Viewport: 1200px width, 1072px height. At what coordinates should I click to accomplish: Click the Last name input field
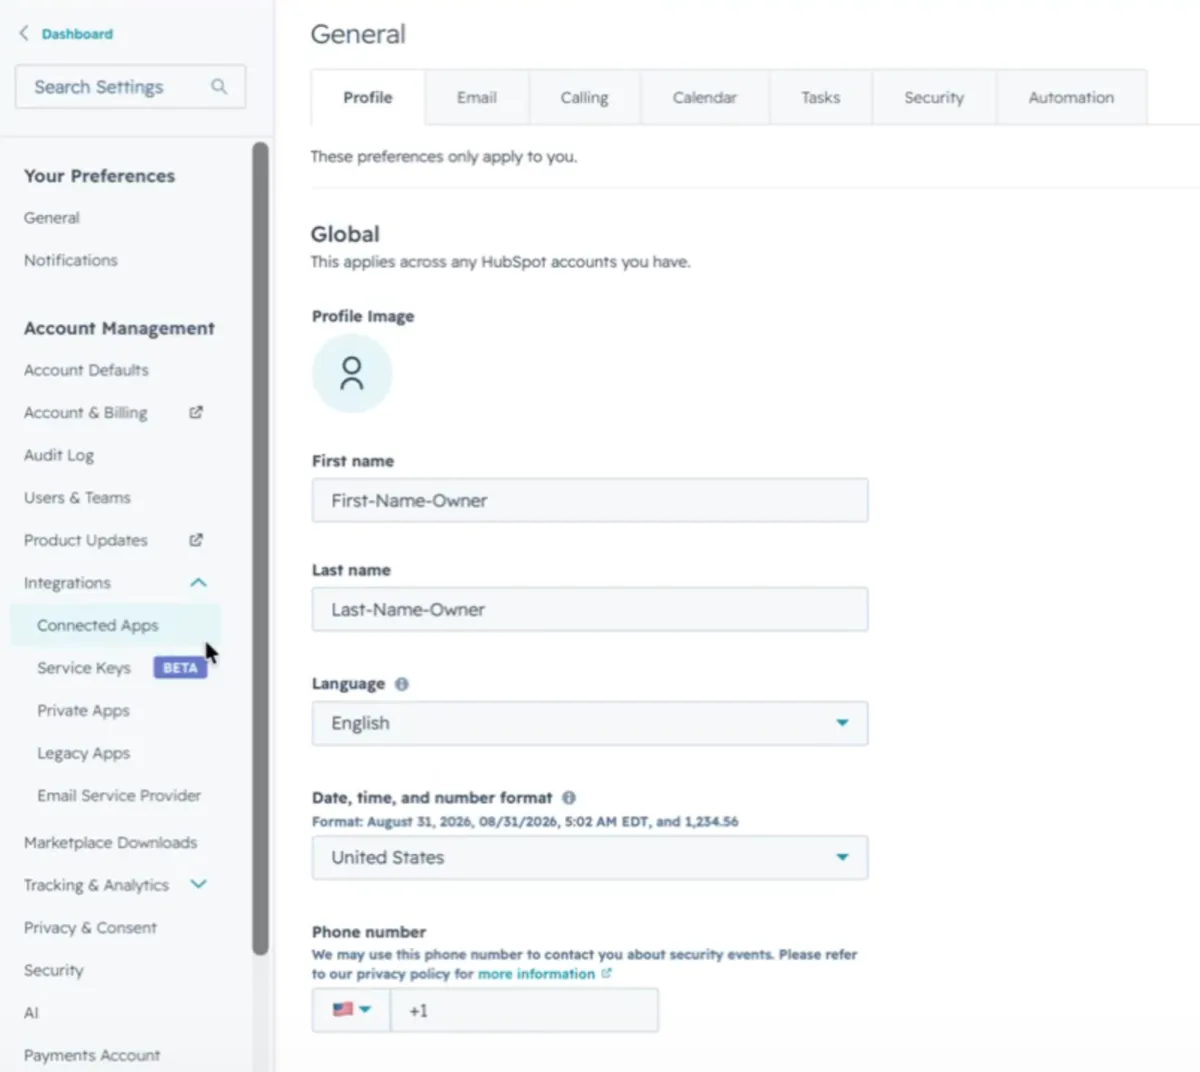tap(590, 609)
